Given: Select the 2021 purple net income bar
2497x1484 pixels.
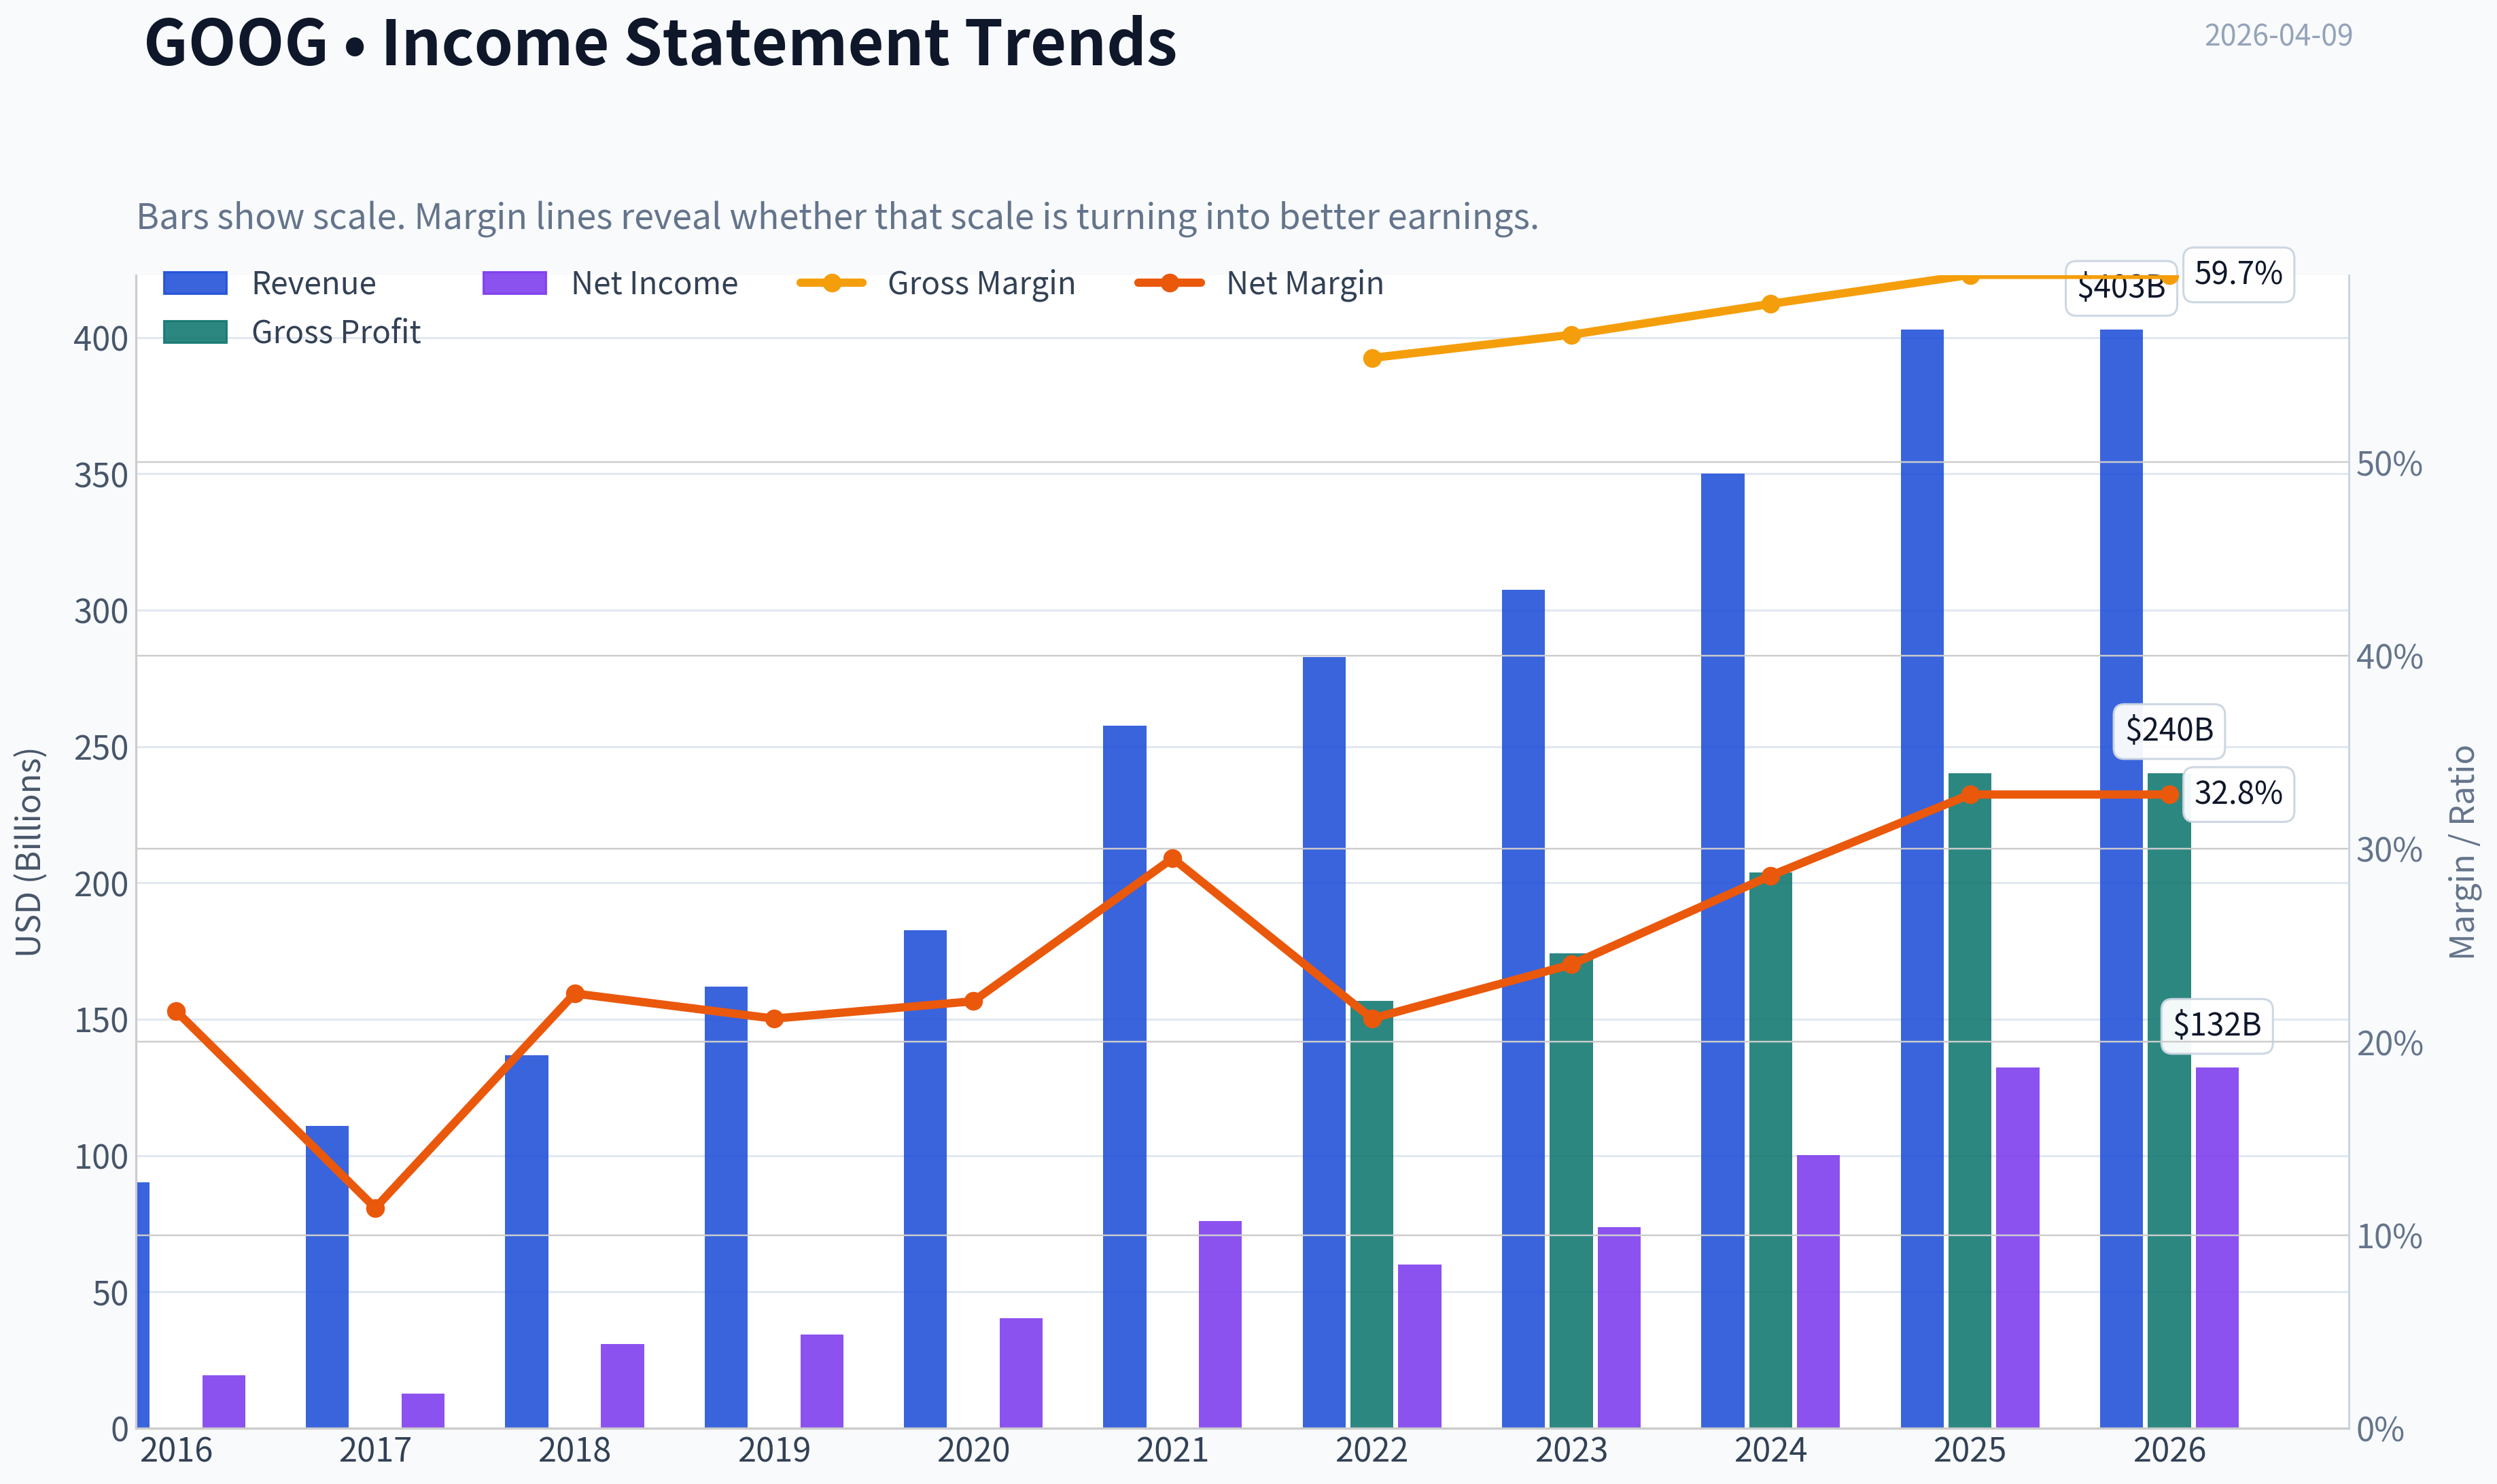Looking at the screenshot, I should 1220,1324.
